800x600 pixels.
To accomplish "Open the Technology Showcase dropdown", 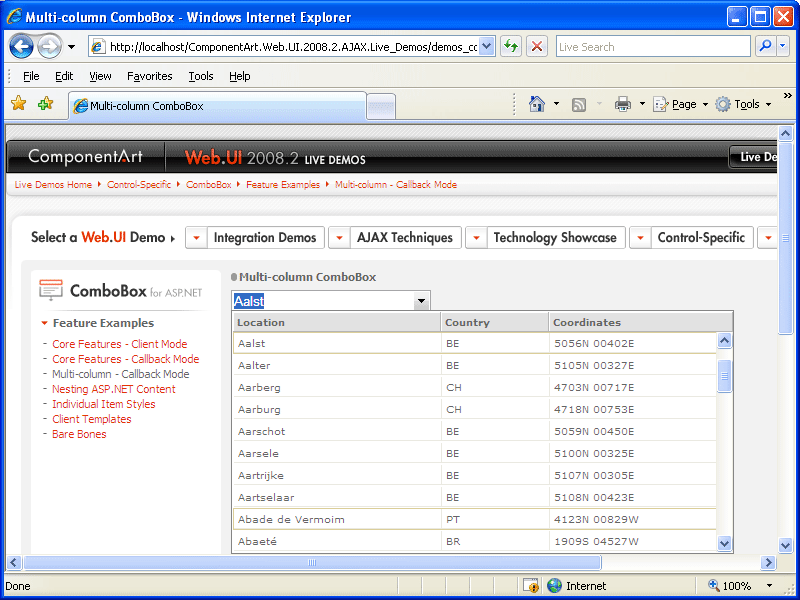I will 545,238.
